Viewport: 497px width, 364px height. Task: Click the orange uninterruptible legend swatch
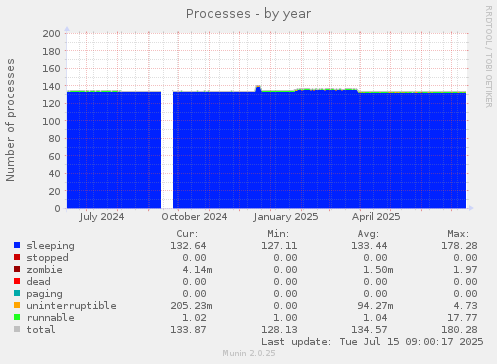(17, 305)
